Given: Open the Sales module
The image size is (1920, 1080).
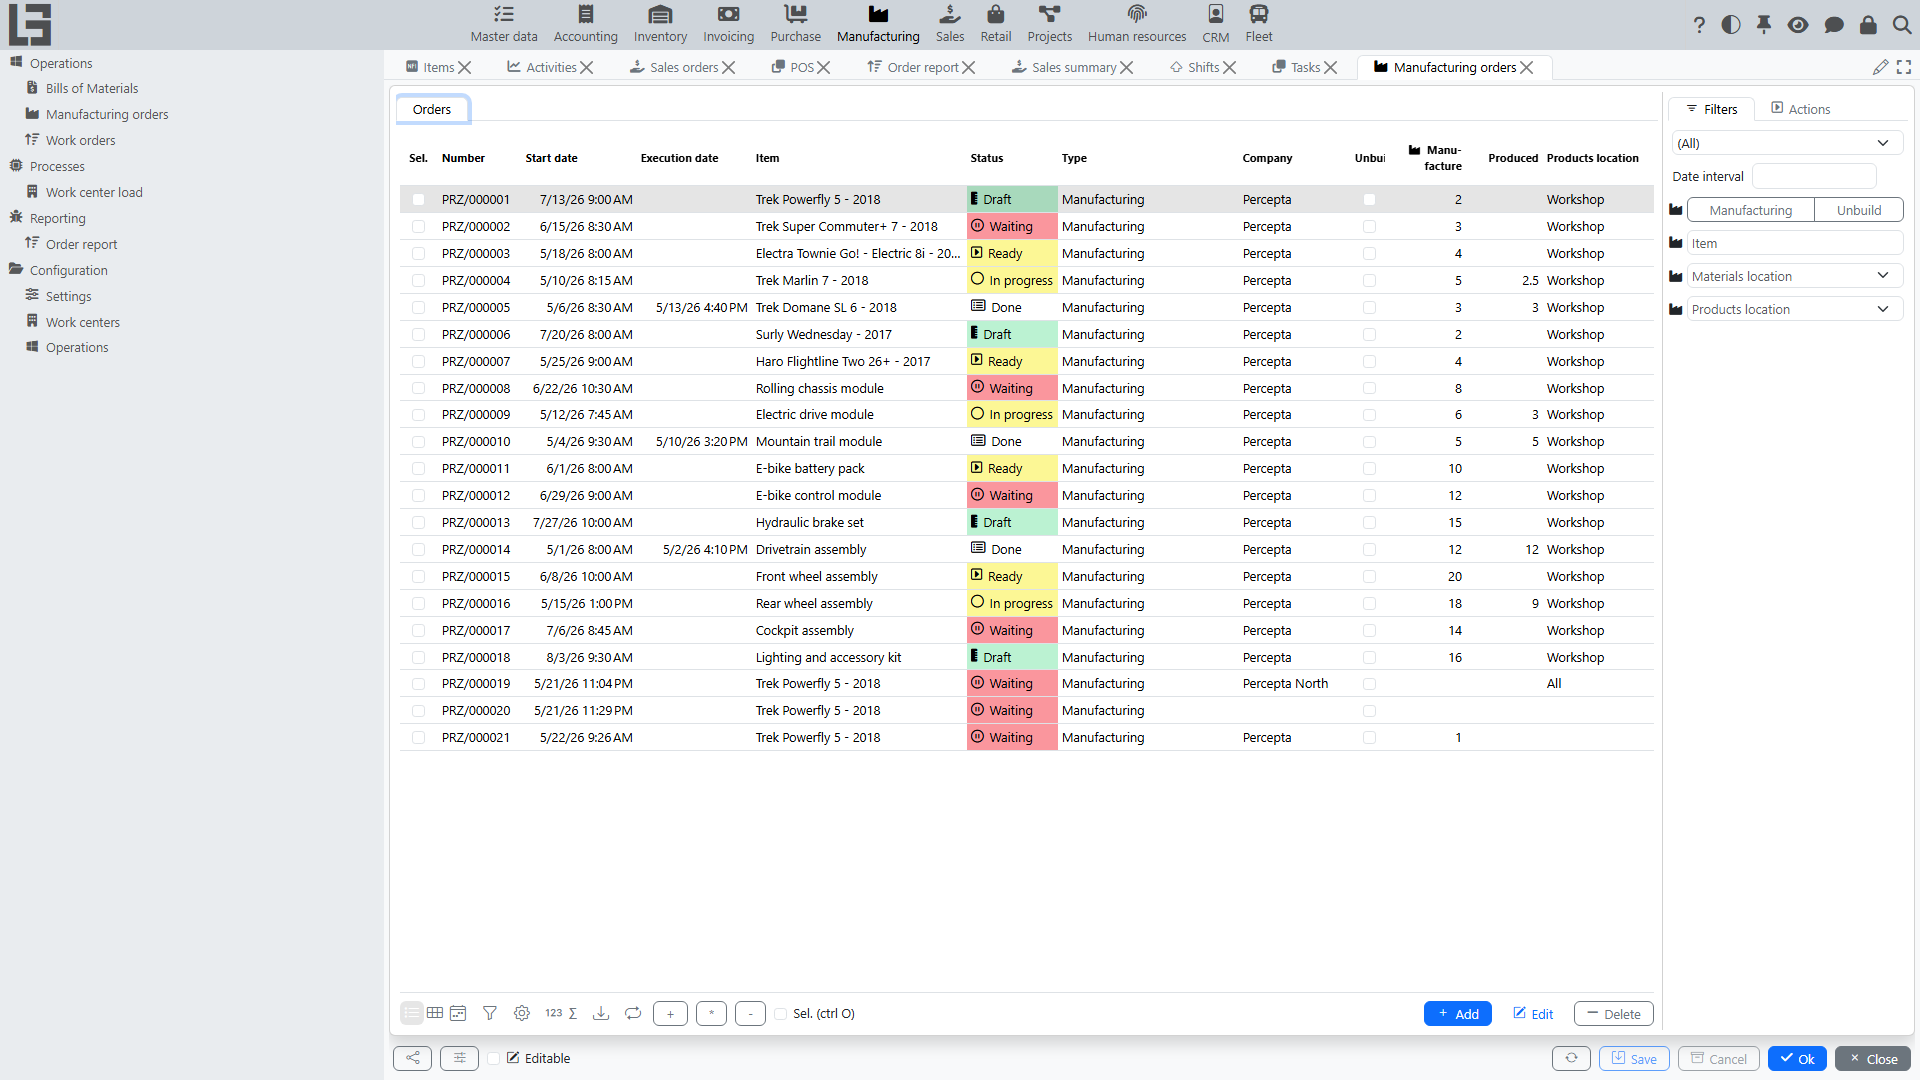Looking at the screenshot, I should pyautogui.click(x=950, y=24).
